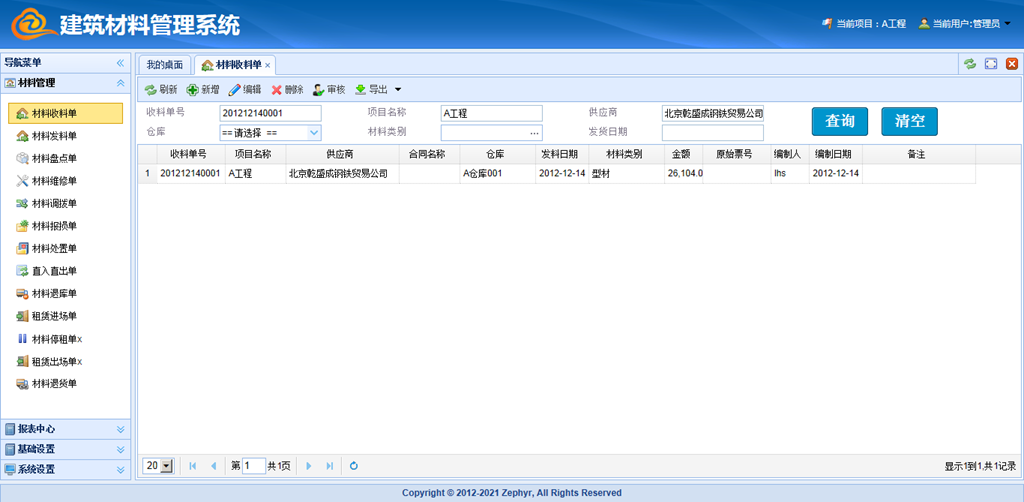Click 当前项目 : A工程 in header

[x=864, y=24]
